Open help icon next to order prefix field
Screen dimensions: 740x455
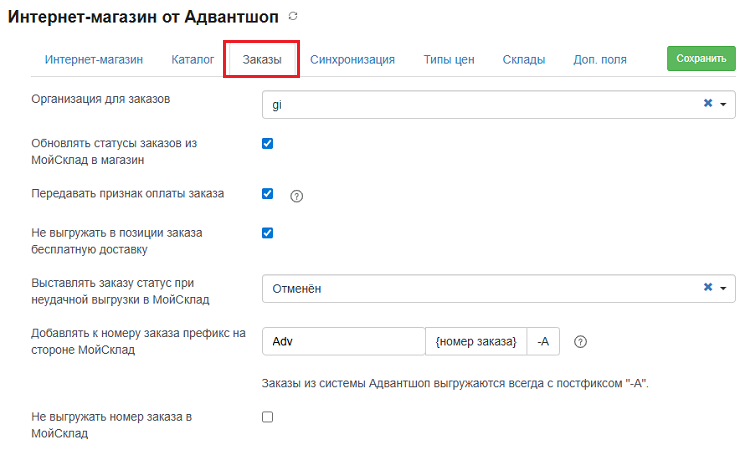coord(580,342)
